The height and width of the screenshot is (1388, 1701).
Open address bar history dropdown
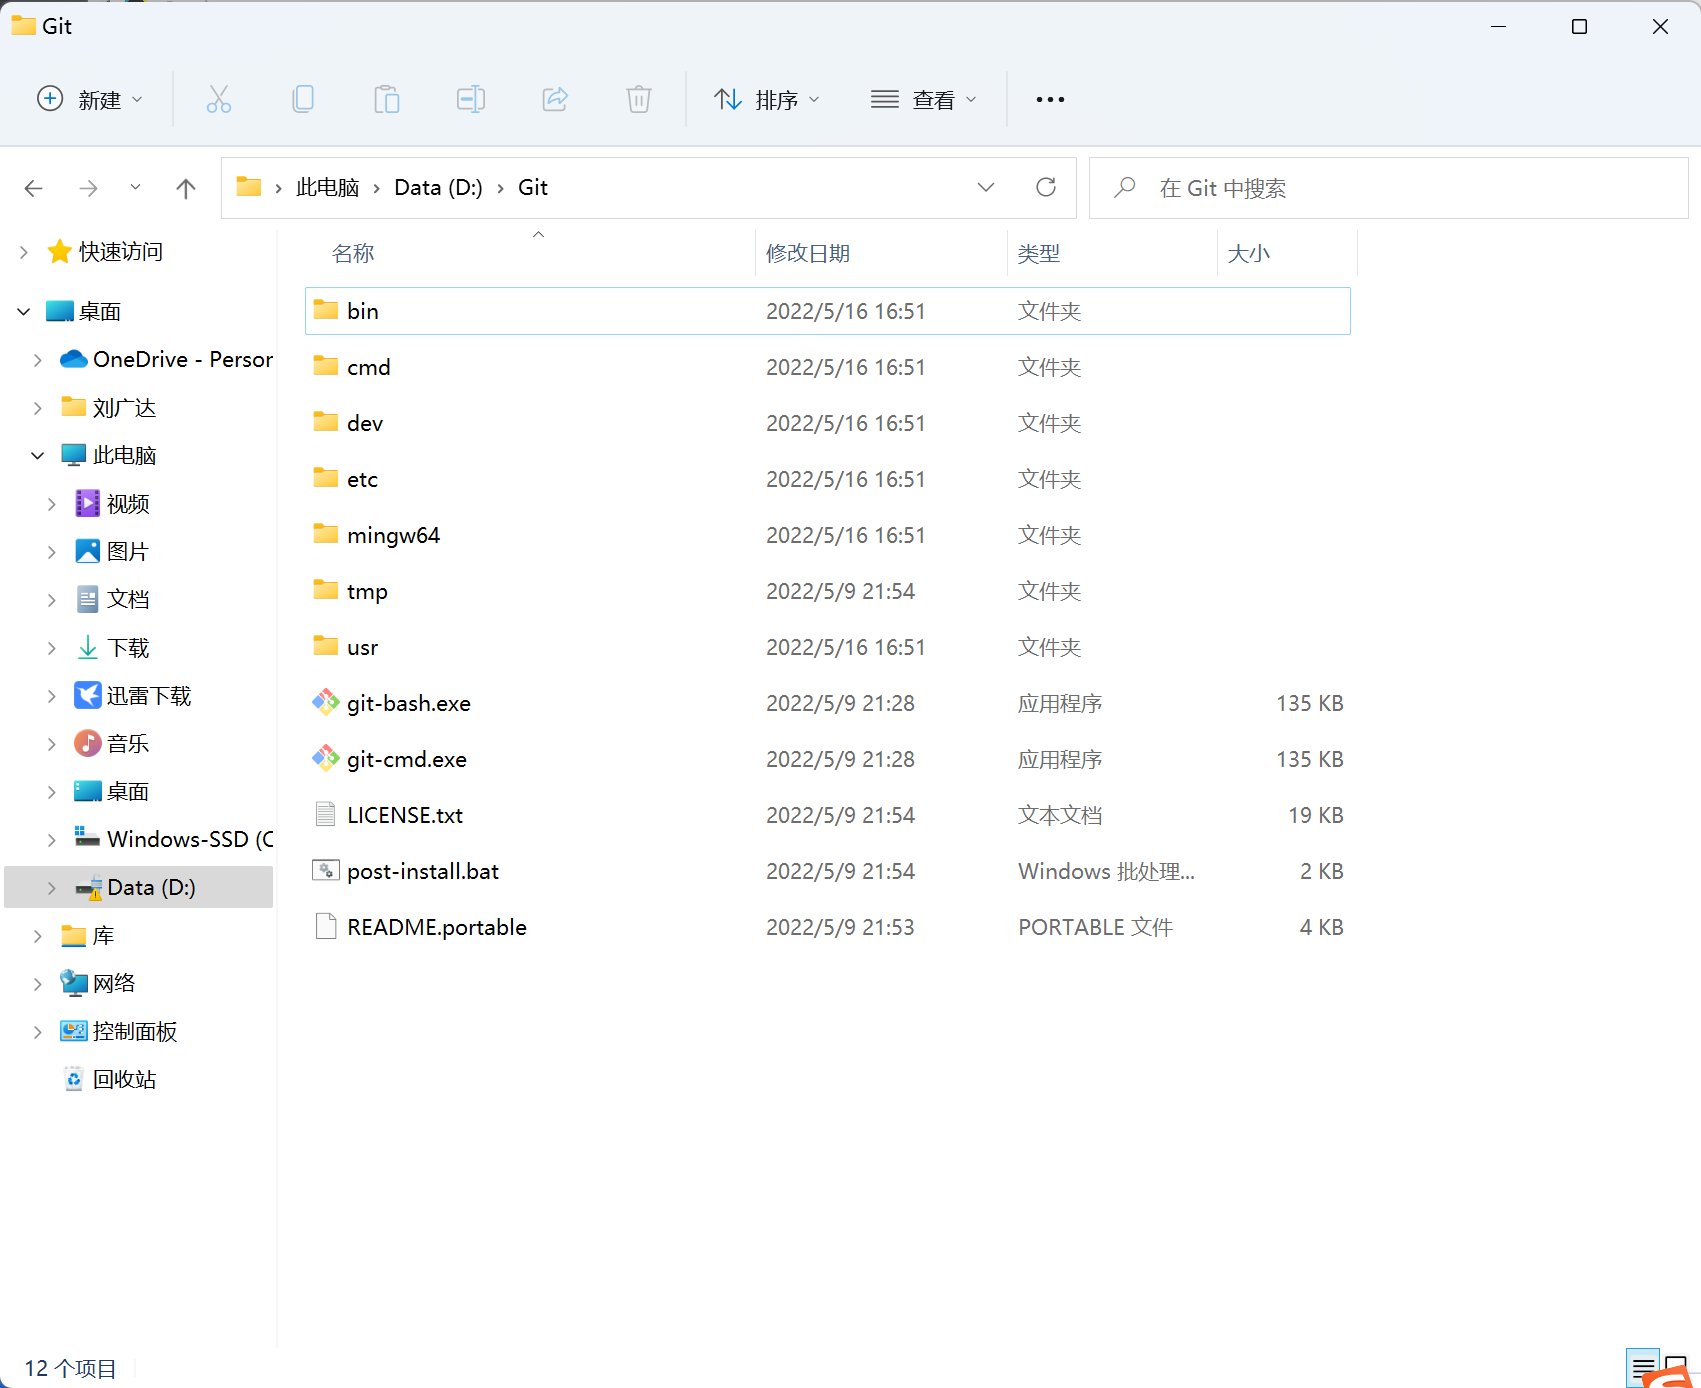coord(986,187)
